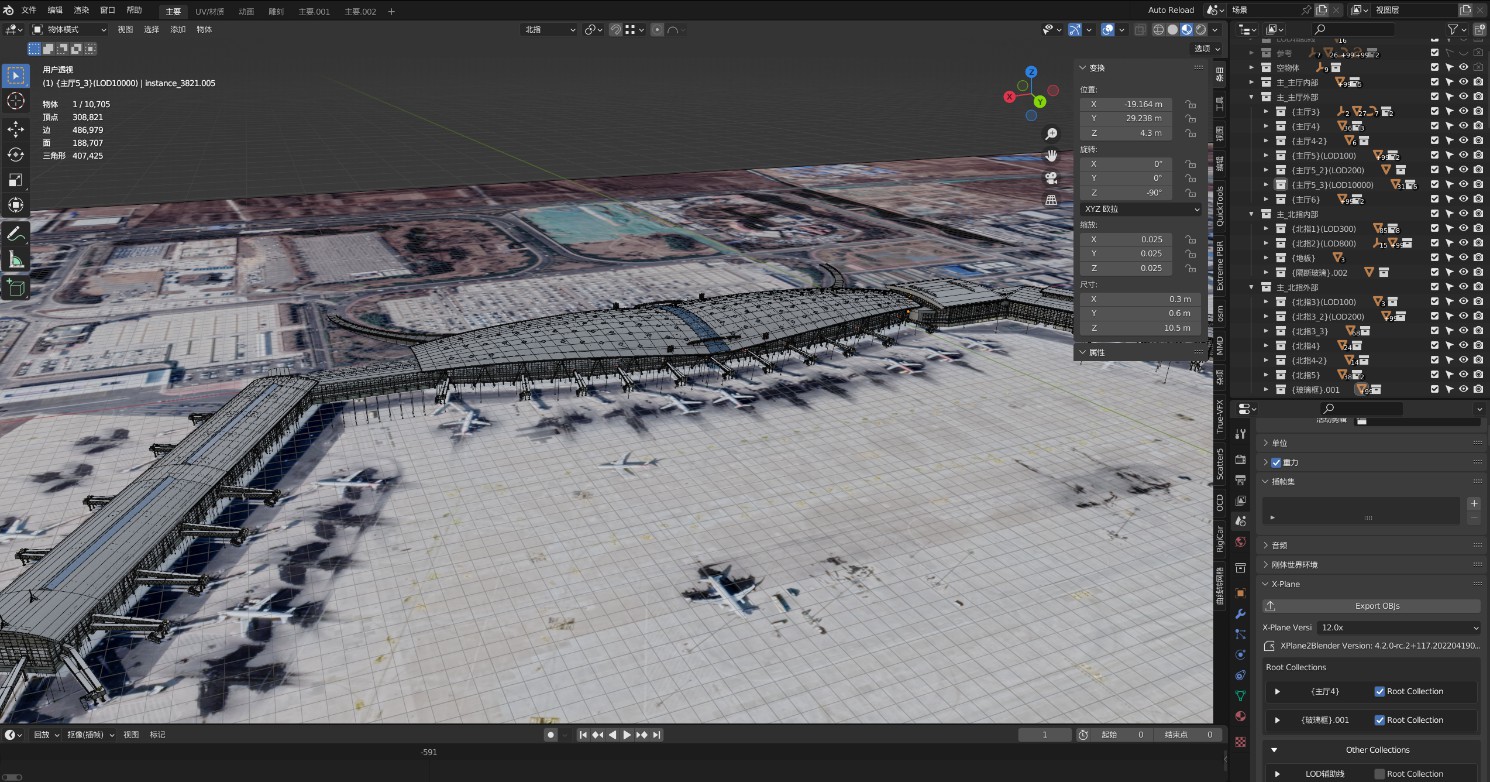Collapse the 主_北指内部 collection in outliner
Viewport: 1490px width, 782px height.
tap(1252, 214)
